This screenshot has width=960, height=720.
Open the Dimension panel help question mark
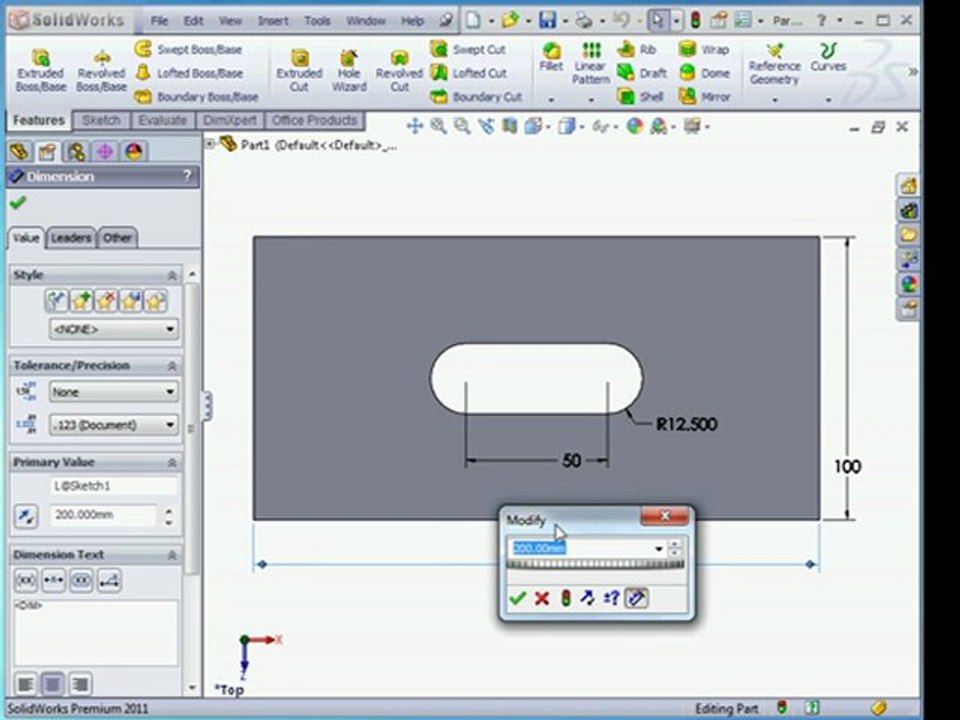(x=187, y=176)
